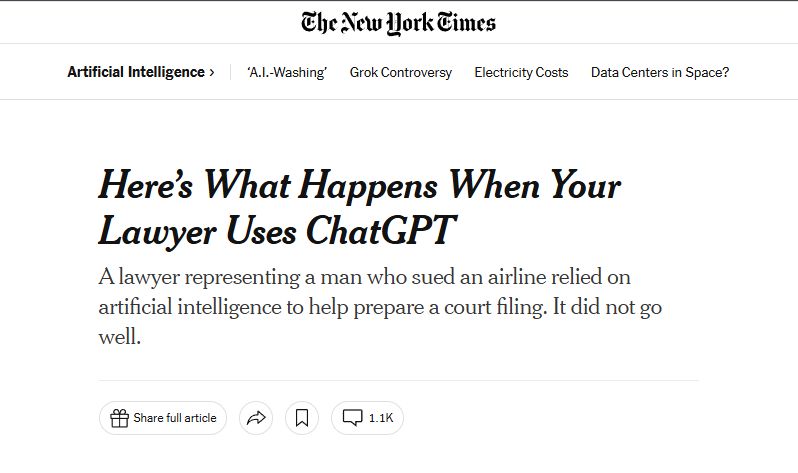Image resolution: width=798 pixels, height=473 pixels.
Task: Select the 'A.I.-Washing' topic
Action: (287, 72)
